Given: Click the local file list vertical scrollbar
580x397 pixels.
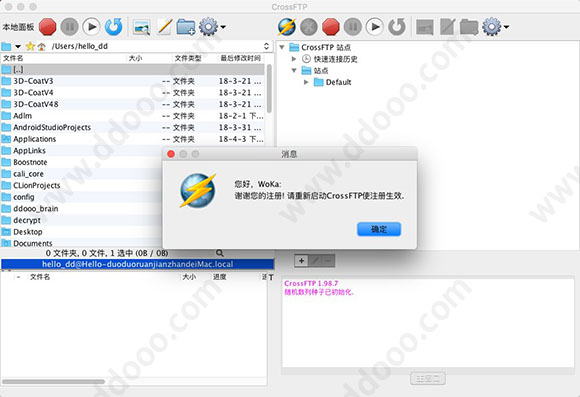Looking at the screenshot, I should pyautogui.click(x=269, y=89).
